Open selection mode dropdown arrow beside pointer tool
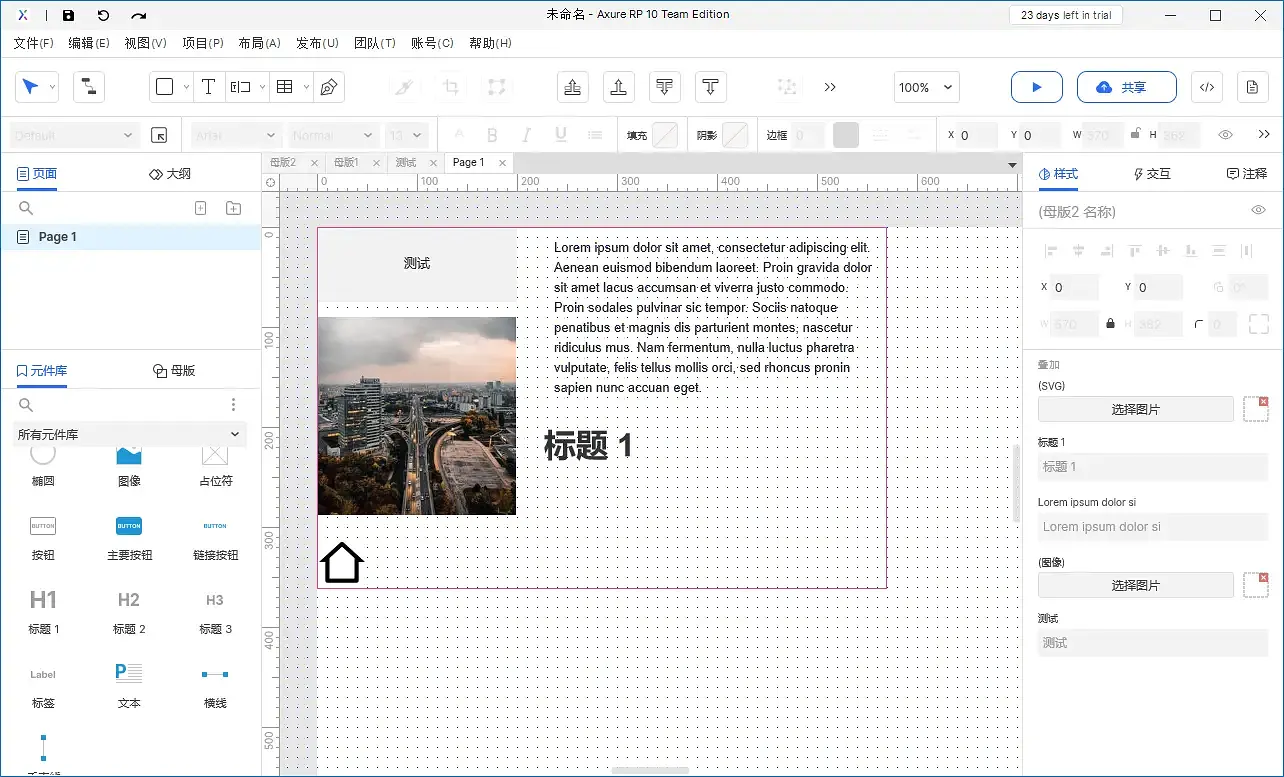 pyautogui.click(x=52, y=87)
